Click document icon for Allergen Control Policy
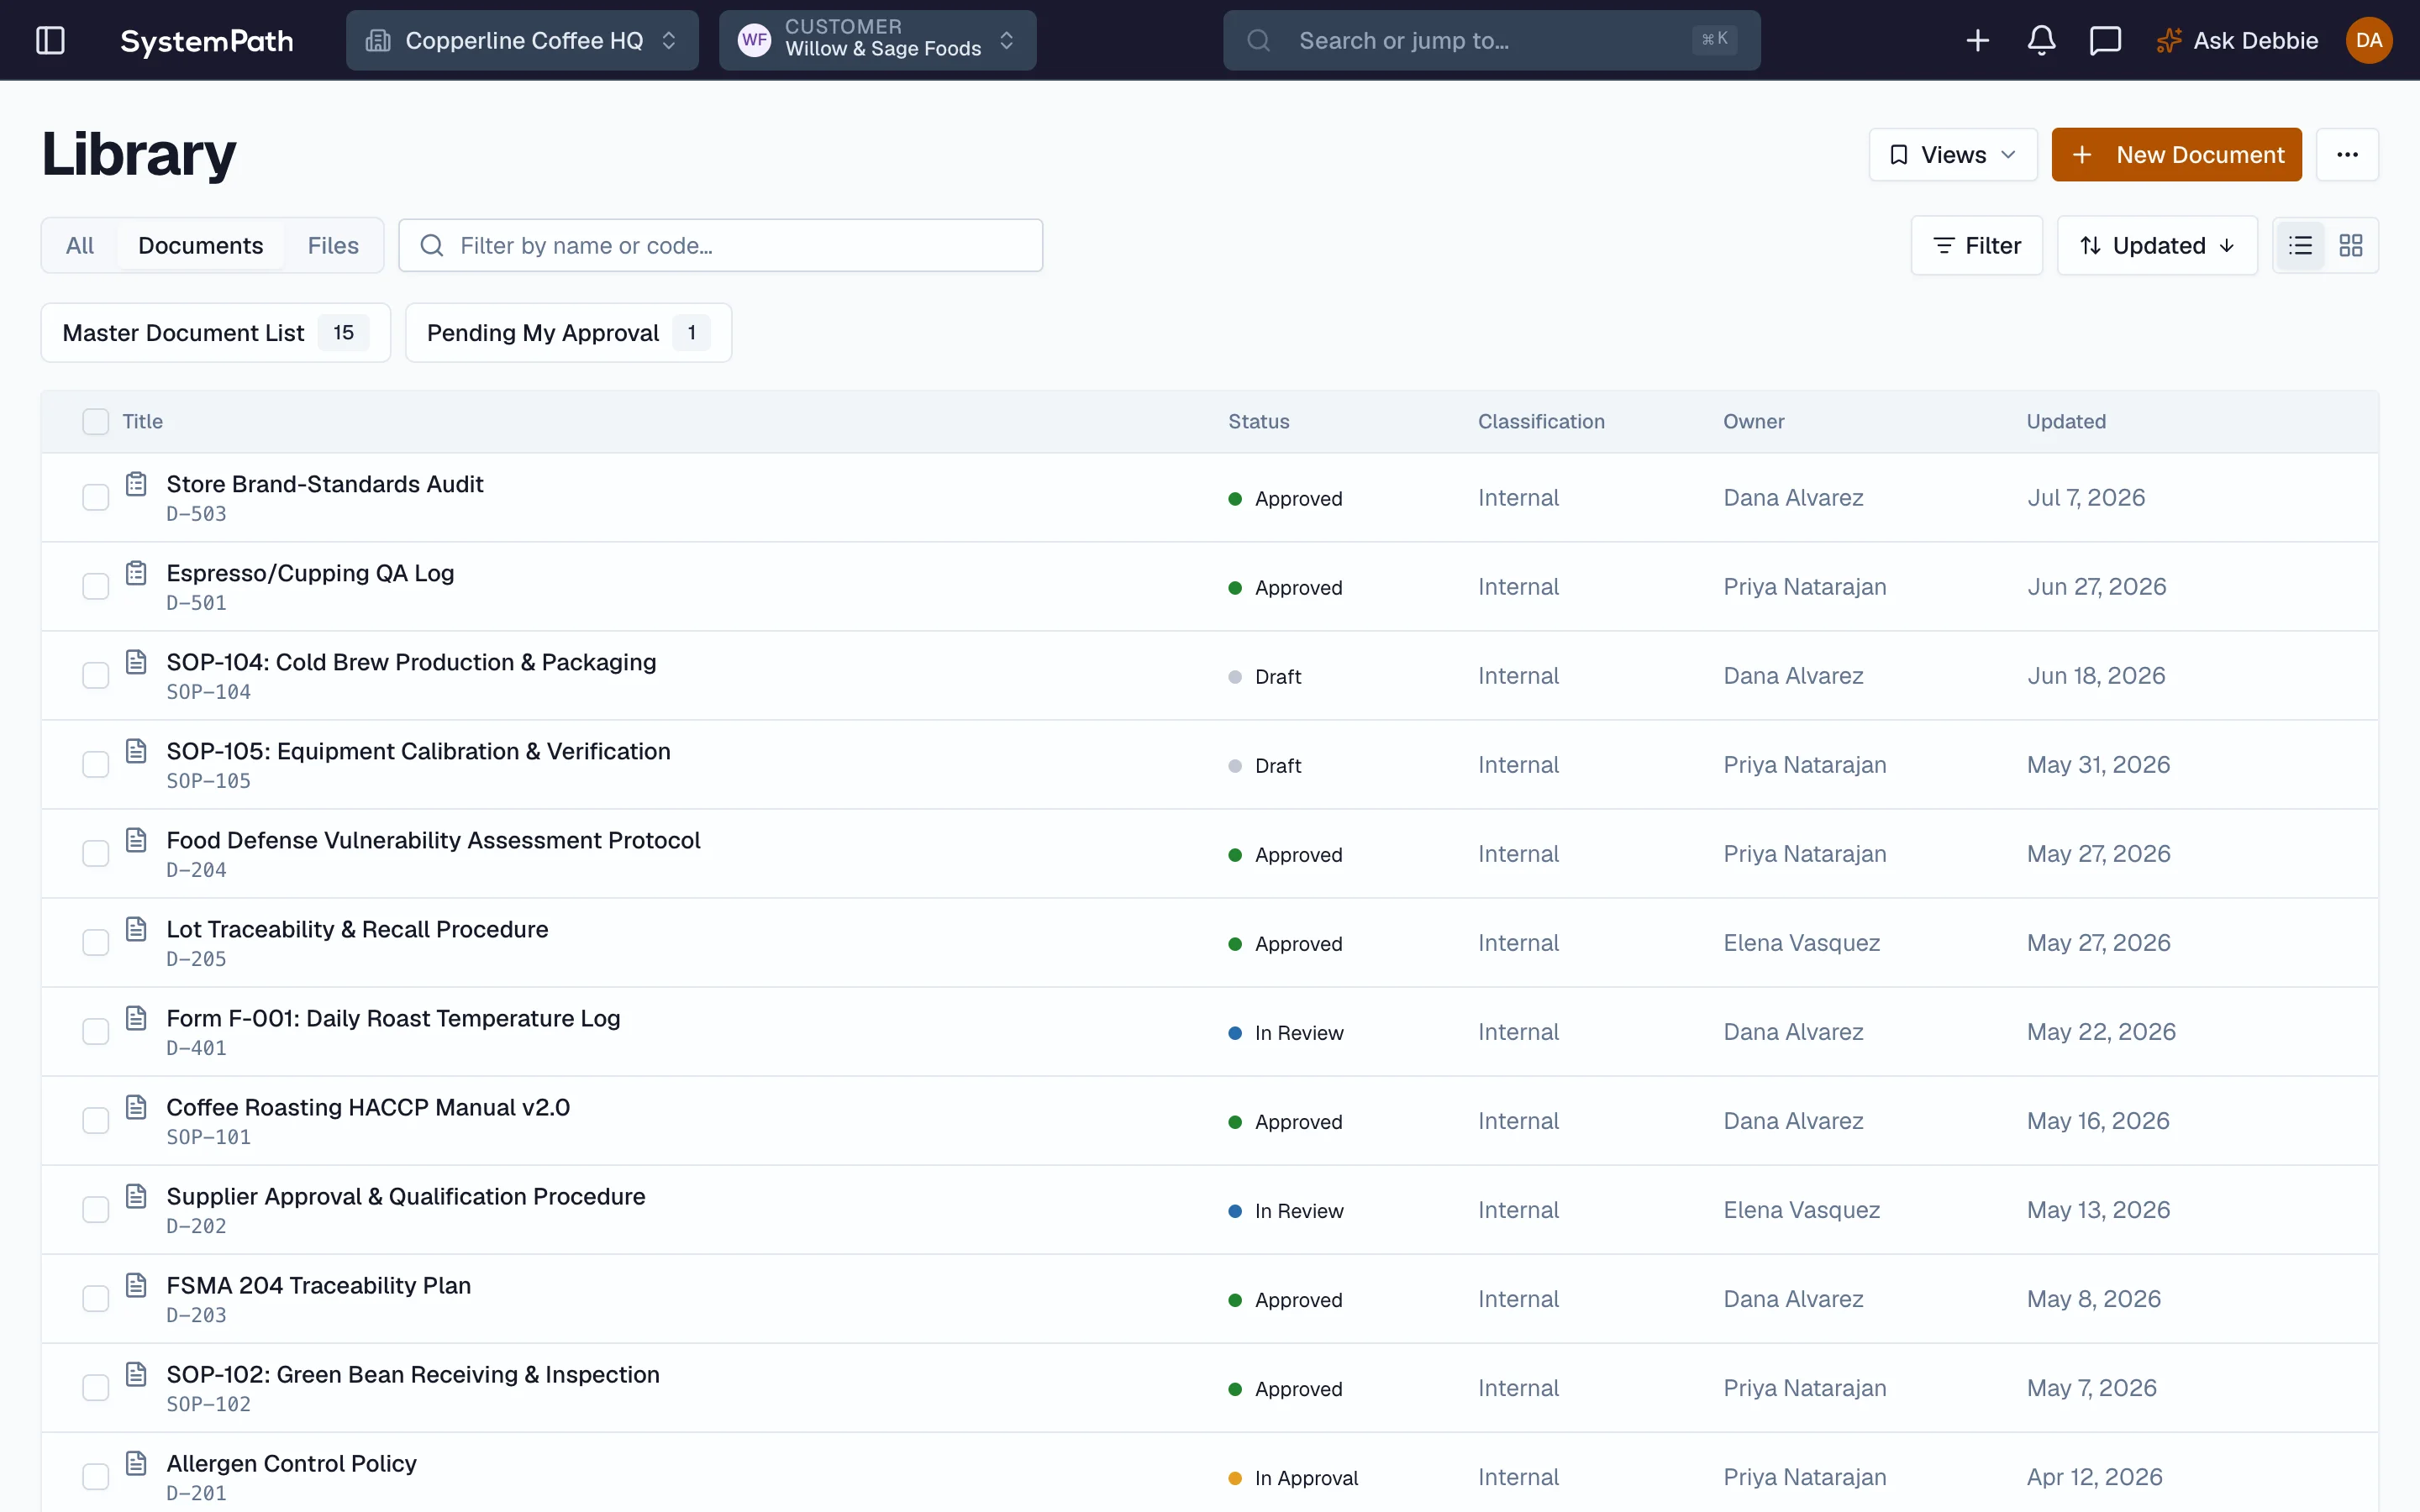 tap(137, 1463)
